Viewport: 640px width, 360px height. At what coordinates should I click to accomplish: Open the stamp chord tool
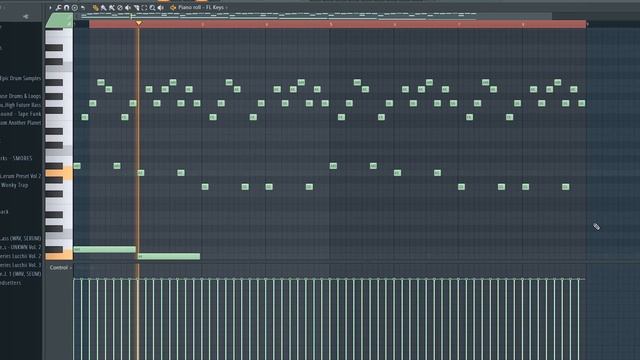[75, 7]
